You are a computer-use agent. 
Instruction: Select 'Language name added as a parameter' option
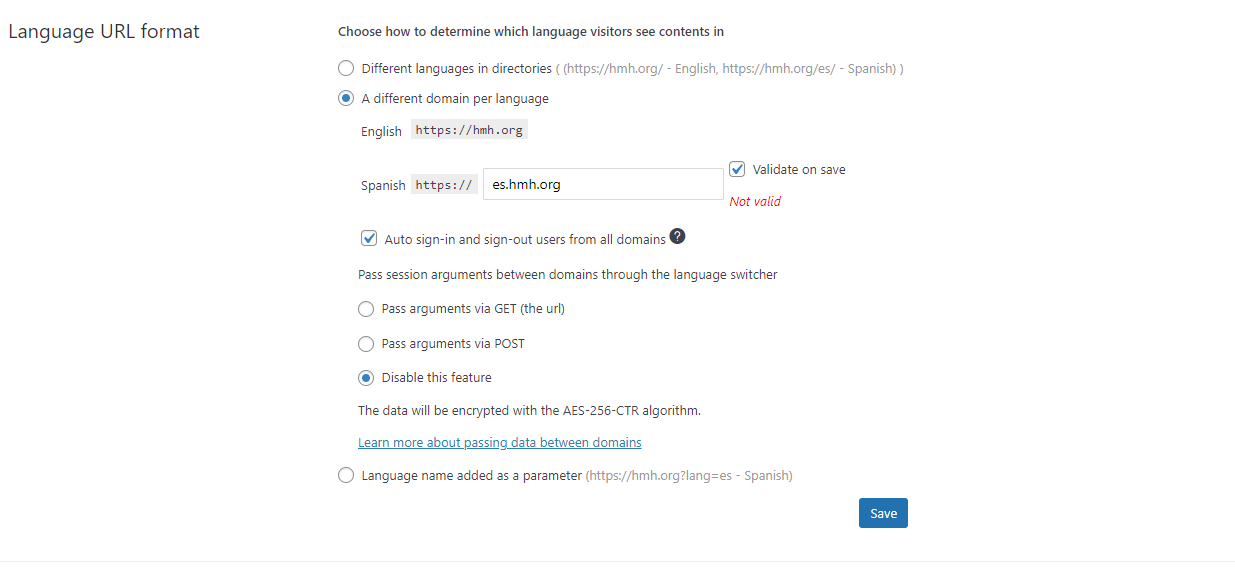346,476
